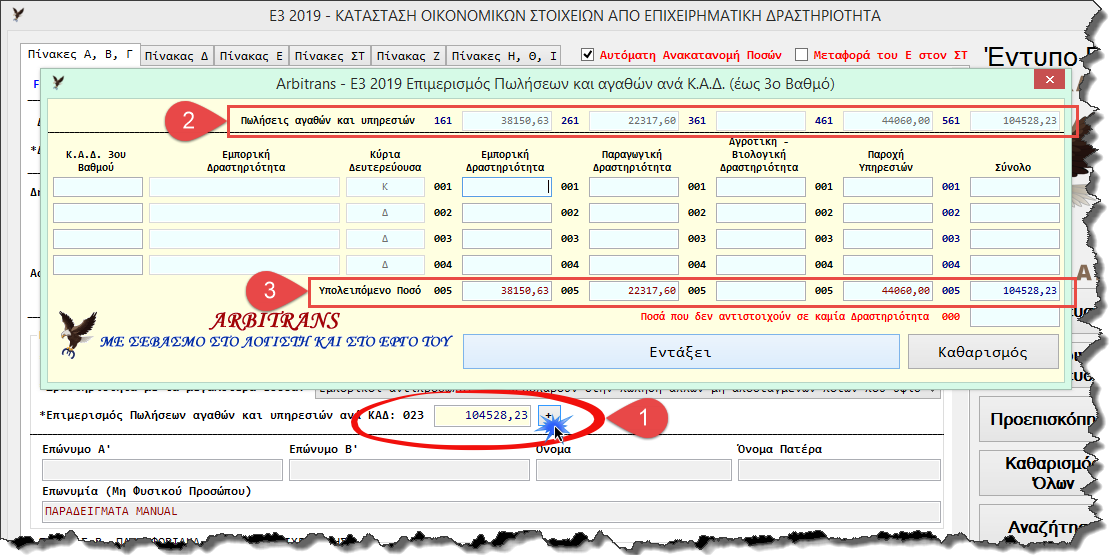
Task: Select the Πίνακας Ζ tab
Action: tap(408, 55)
